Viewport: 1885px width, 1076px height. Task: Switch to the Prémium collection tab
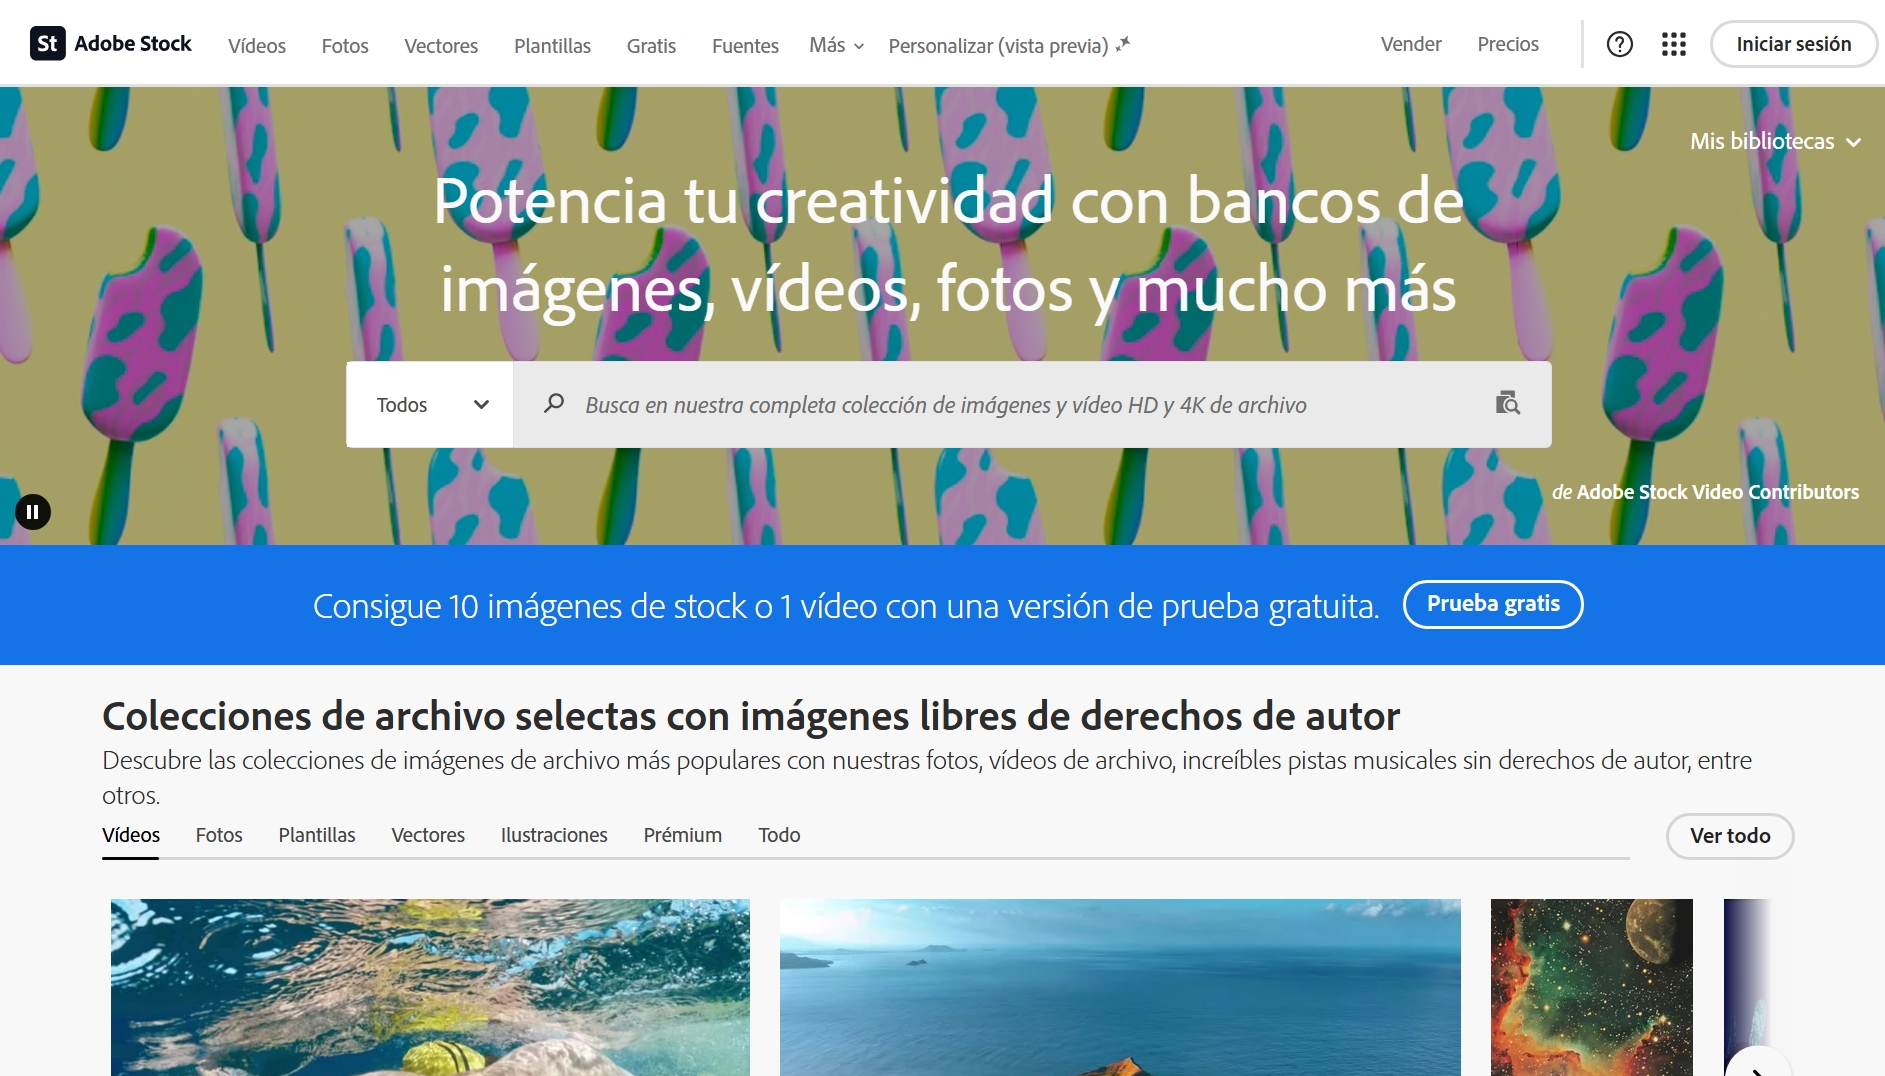[x=682, y=835]
